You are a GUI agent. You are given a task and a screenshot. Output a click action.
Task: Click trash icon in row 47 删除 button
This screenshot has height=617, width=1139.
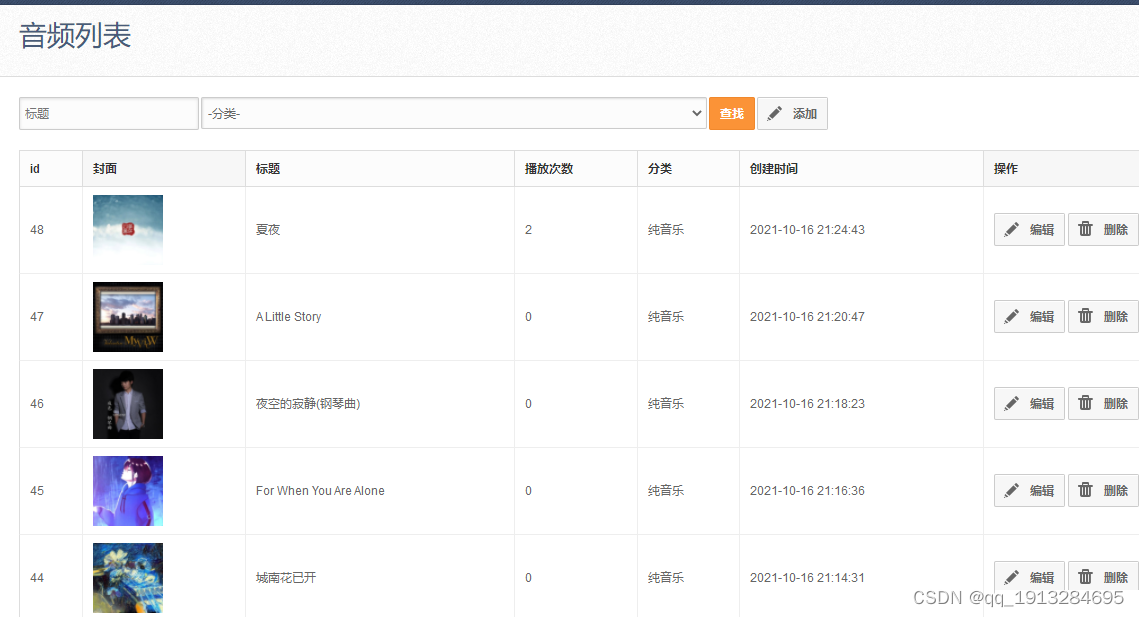[x=1085, y=315]
